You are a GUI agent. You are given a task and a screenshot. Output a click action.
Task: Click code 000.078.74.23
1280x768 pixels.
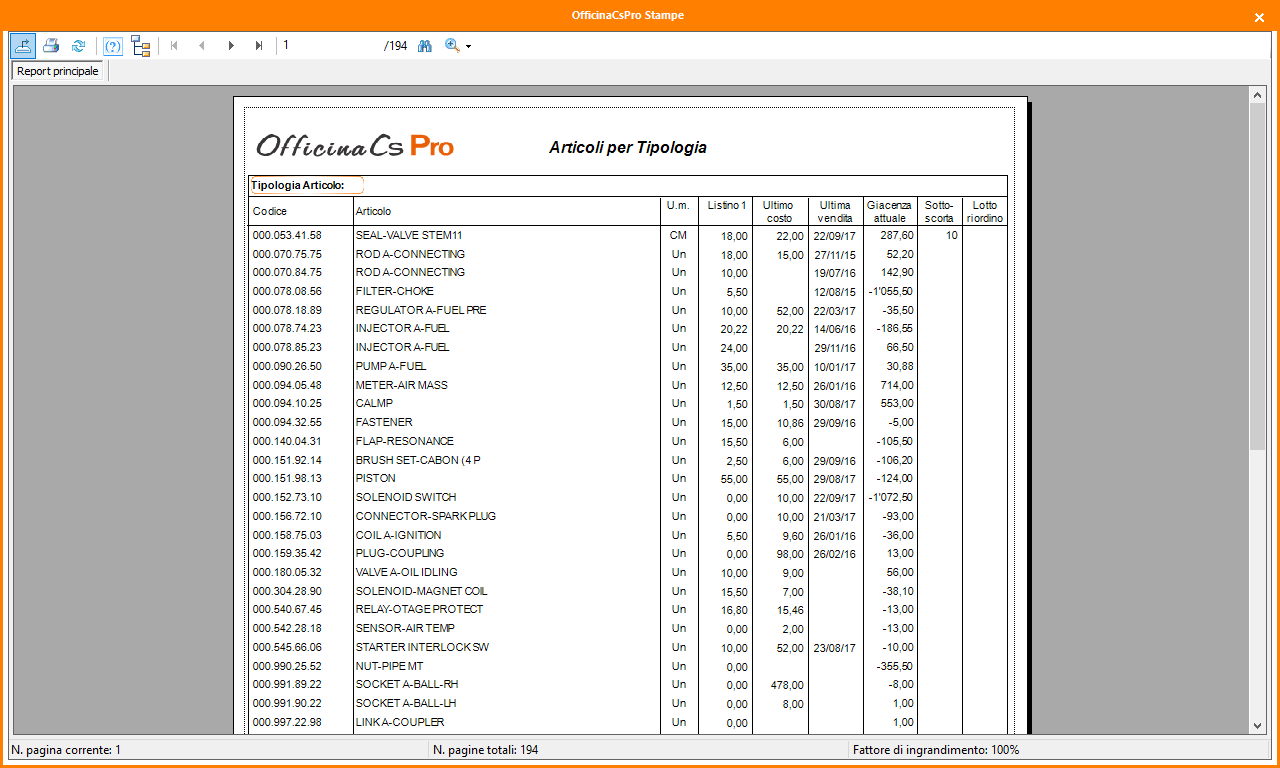(287, 328)
